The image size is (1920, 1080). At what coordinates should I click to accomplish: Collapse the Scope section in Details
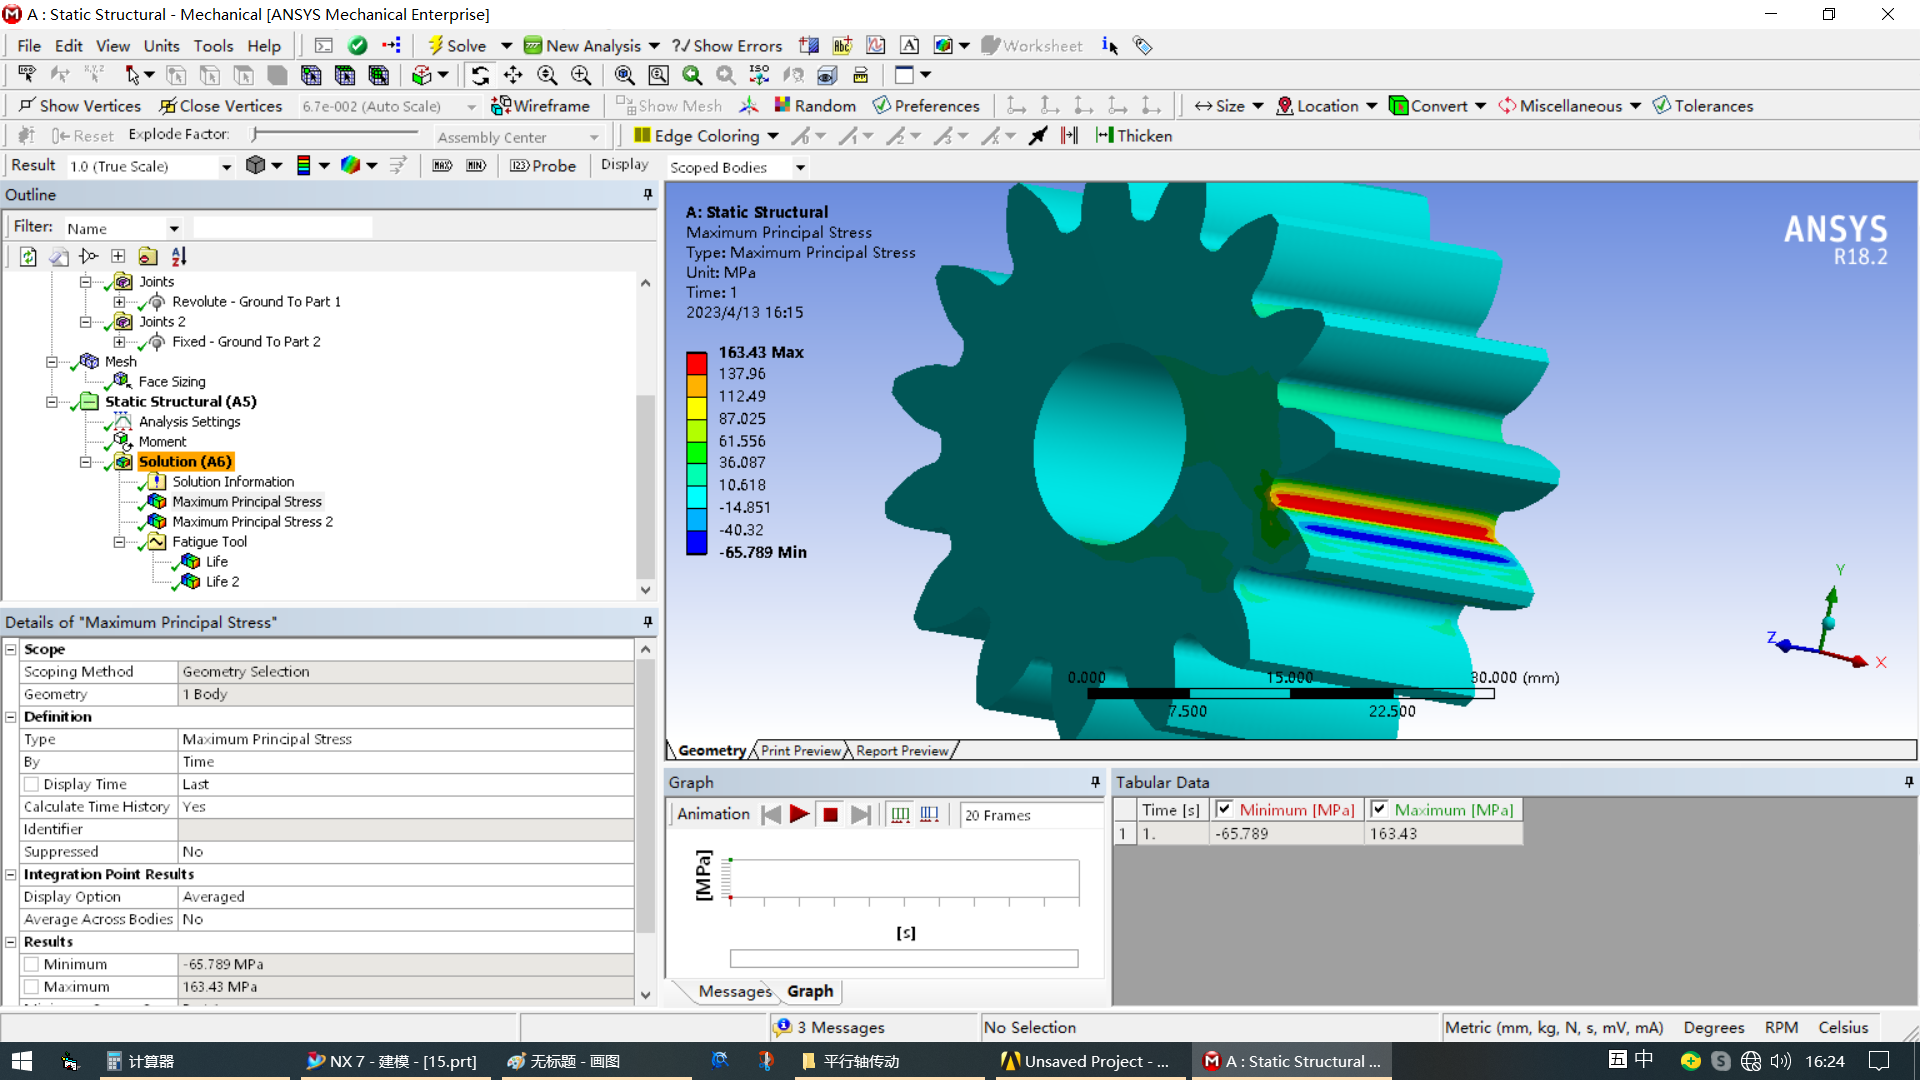pyautogui.click(x=11, y=650)
